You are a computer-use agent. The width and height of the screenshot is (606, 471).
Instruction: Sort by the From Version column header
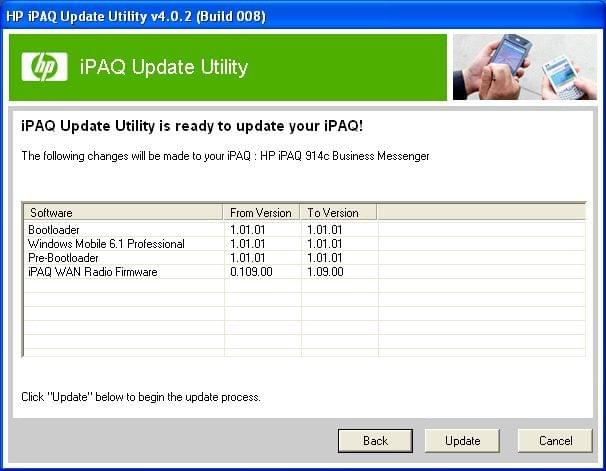[x=261, y=213]
